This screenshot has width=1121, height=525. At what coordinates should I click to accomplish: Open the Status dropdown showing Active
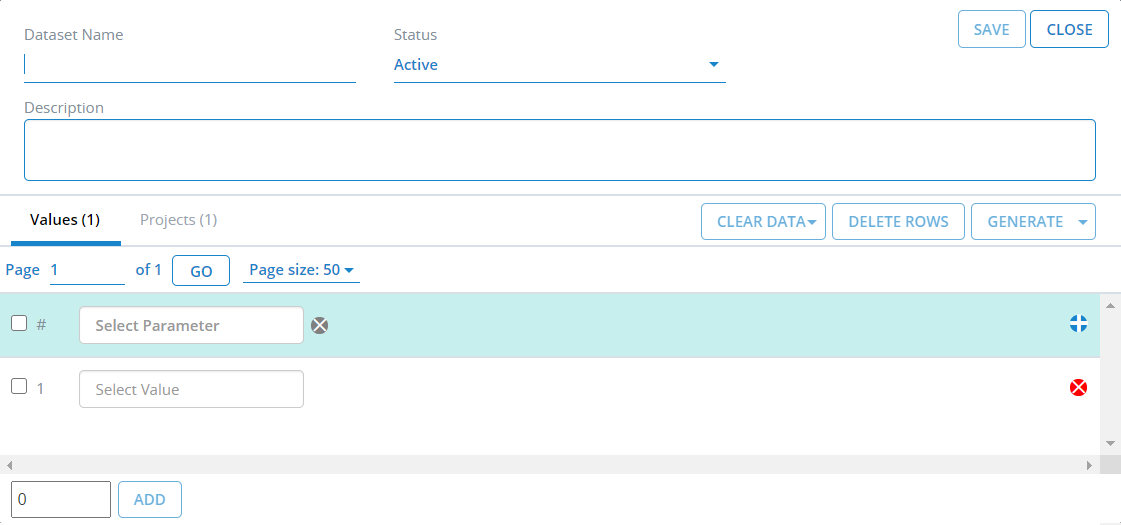(x=559, y=65)
